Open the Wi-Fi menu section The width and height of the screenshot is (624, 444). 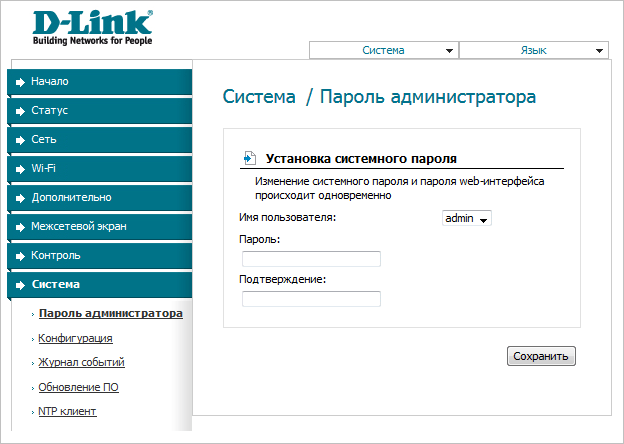99,169
